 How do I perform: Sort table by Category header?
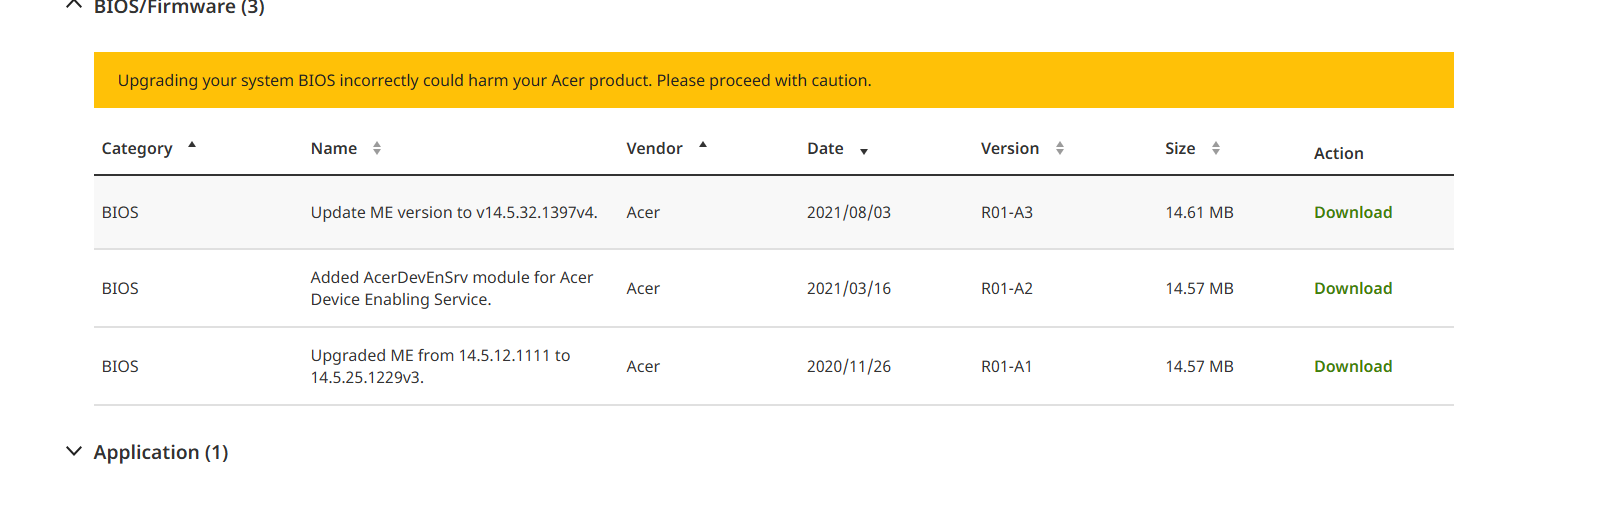[x=137, y=148]
